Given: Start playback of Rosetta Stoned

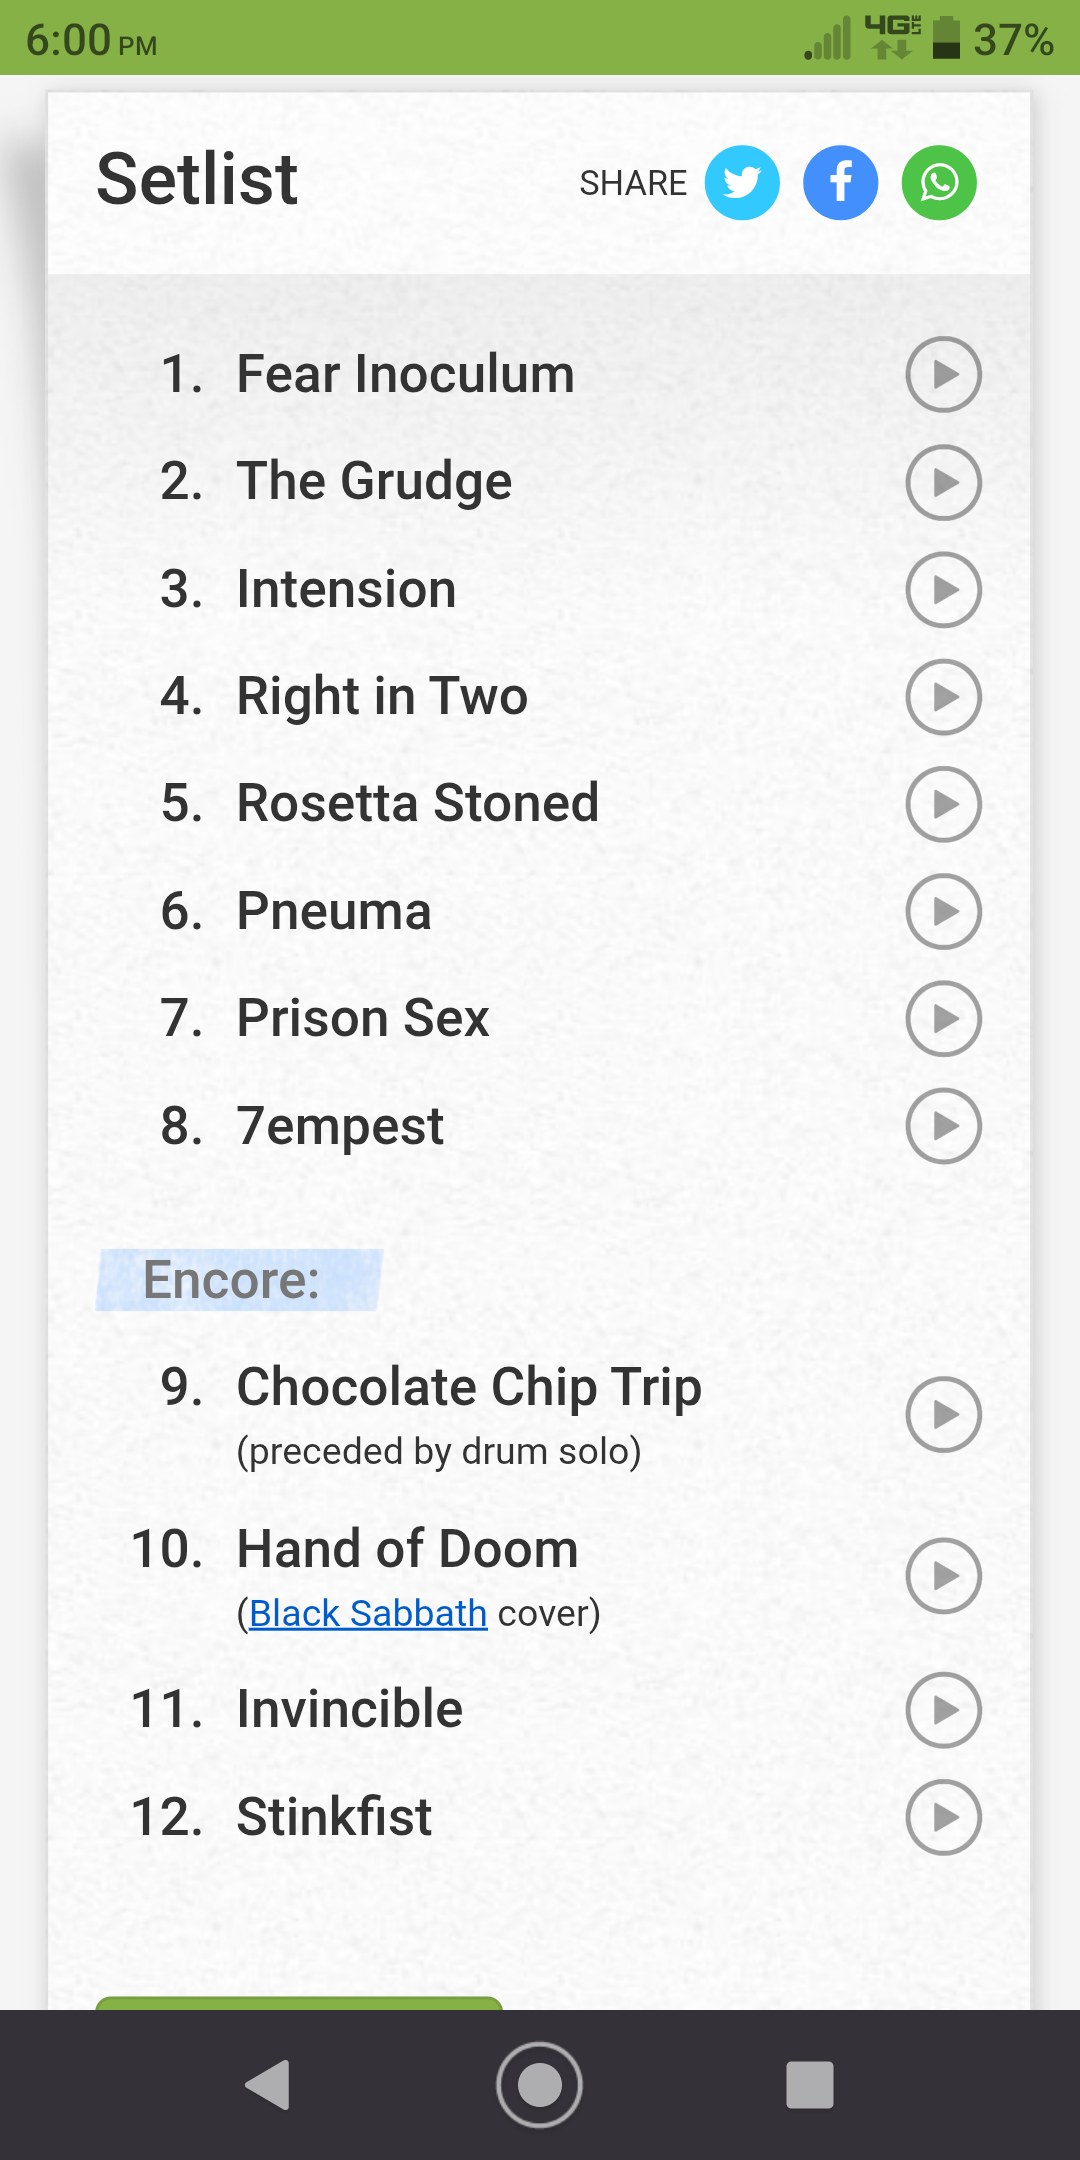Looking at the screenshot, I should pos(943,804).
